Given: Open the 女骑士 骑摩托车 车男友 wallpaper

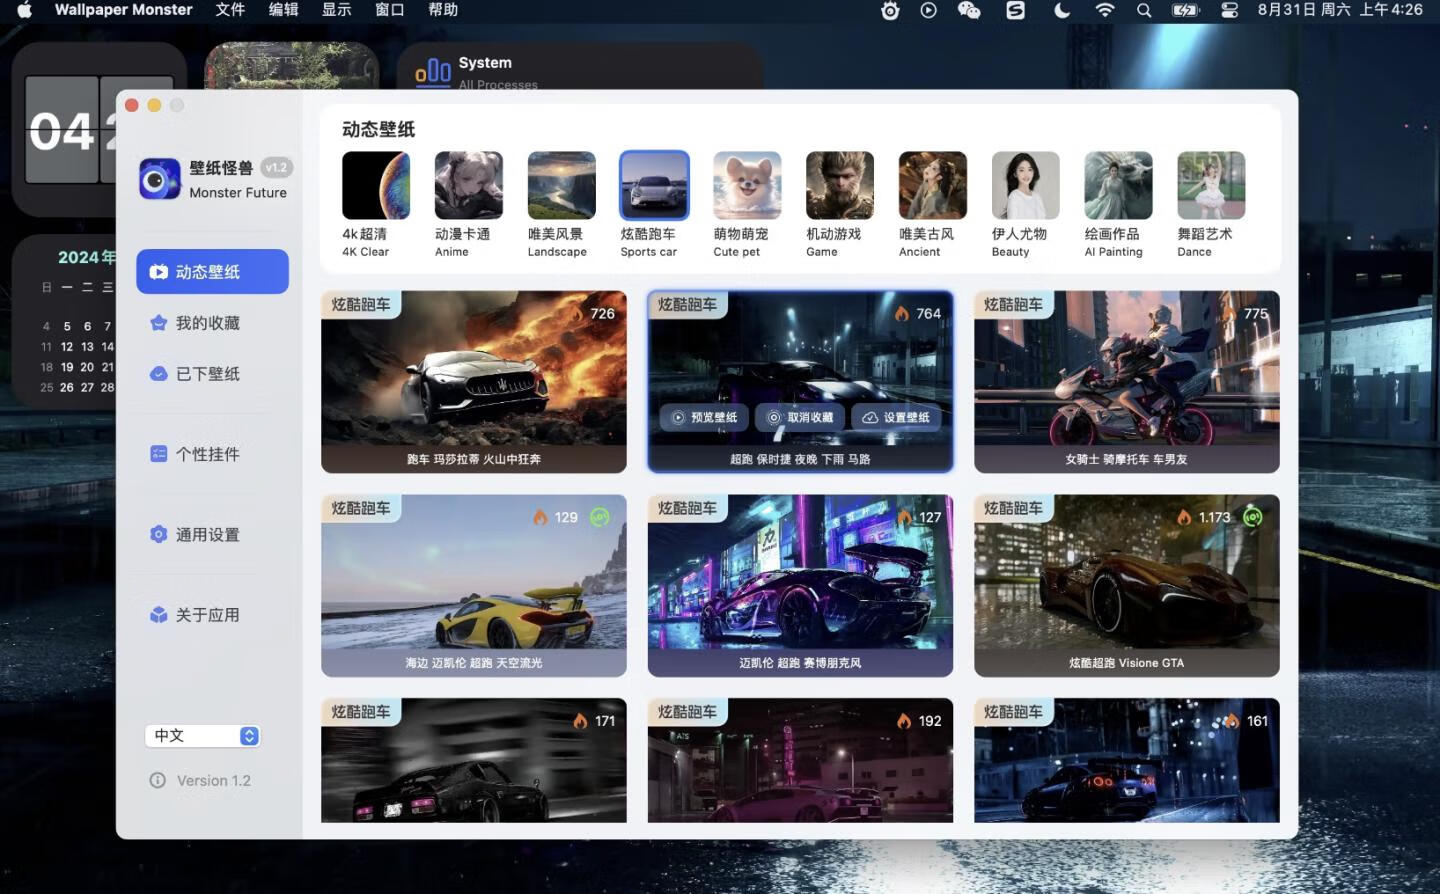Looking at the screenshot, I should 1127,382.
